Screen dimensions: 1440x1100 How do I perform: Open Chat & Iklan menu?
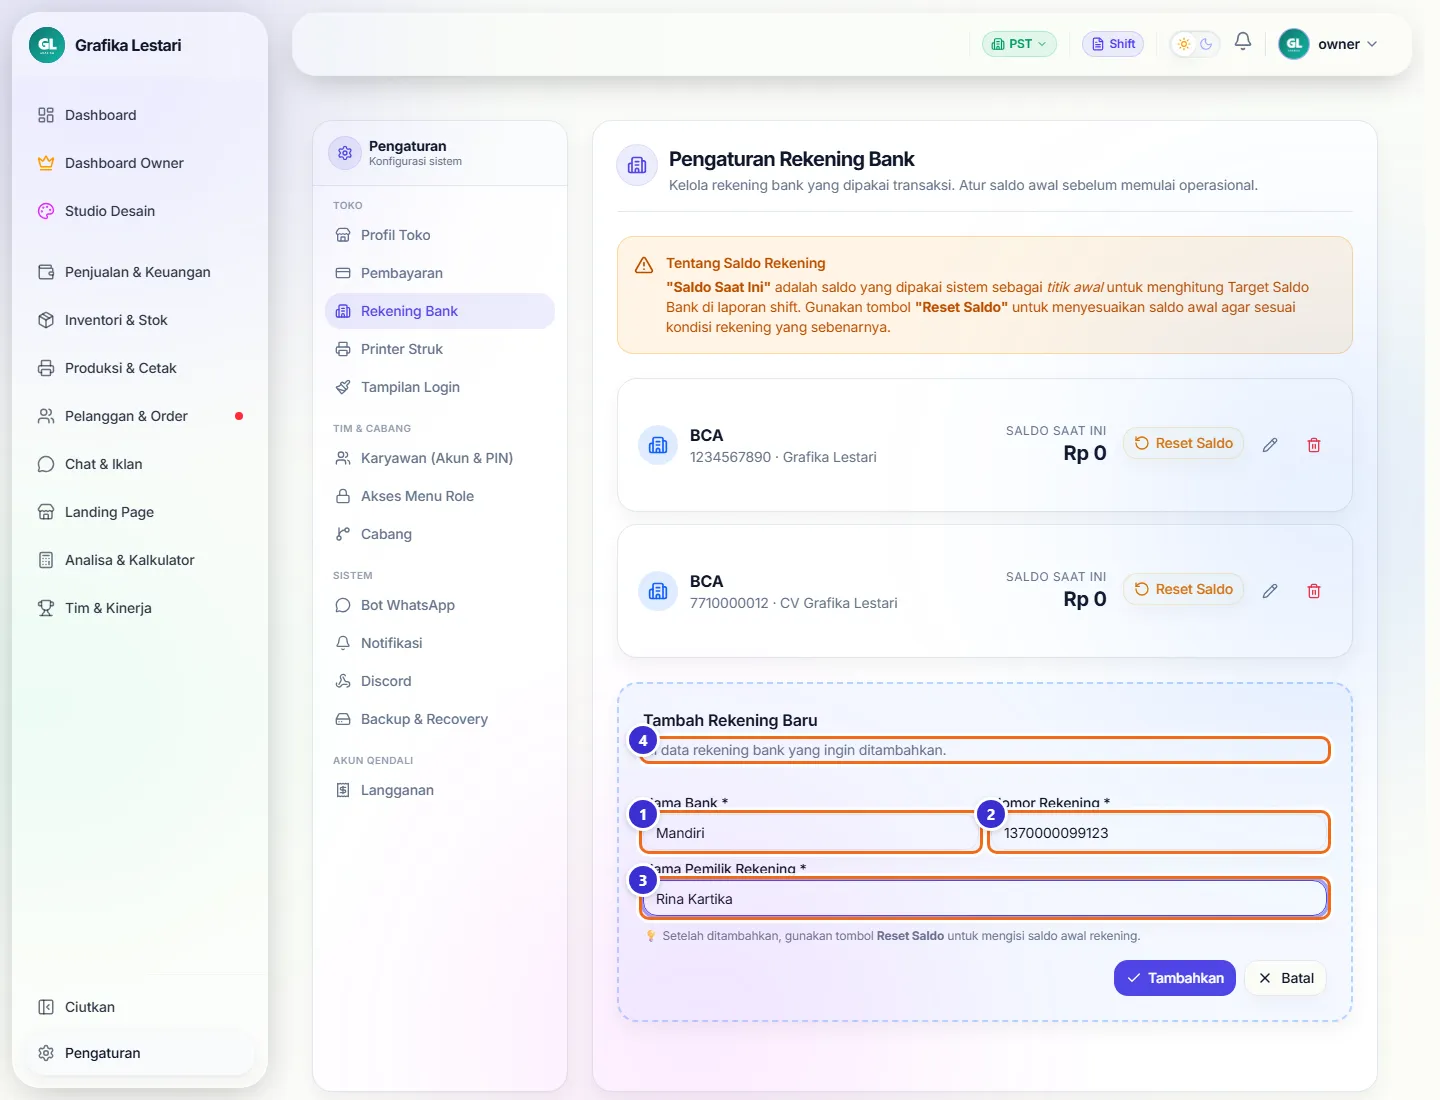pos(140,464)
